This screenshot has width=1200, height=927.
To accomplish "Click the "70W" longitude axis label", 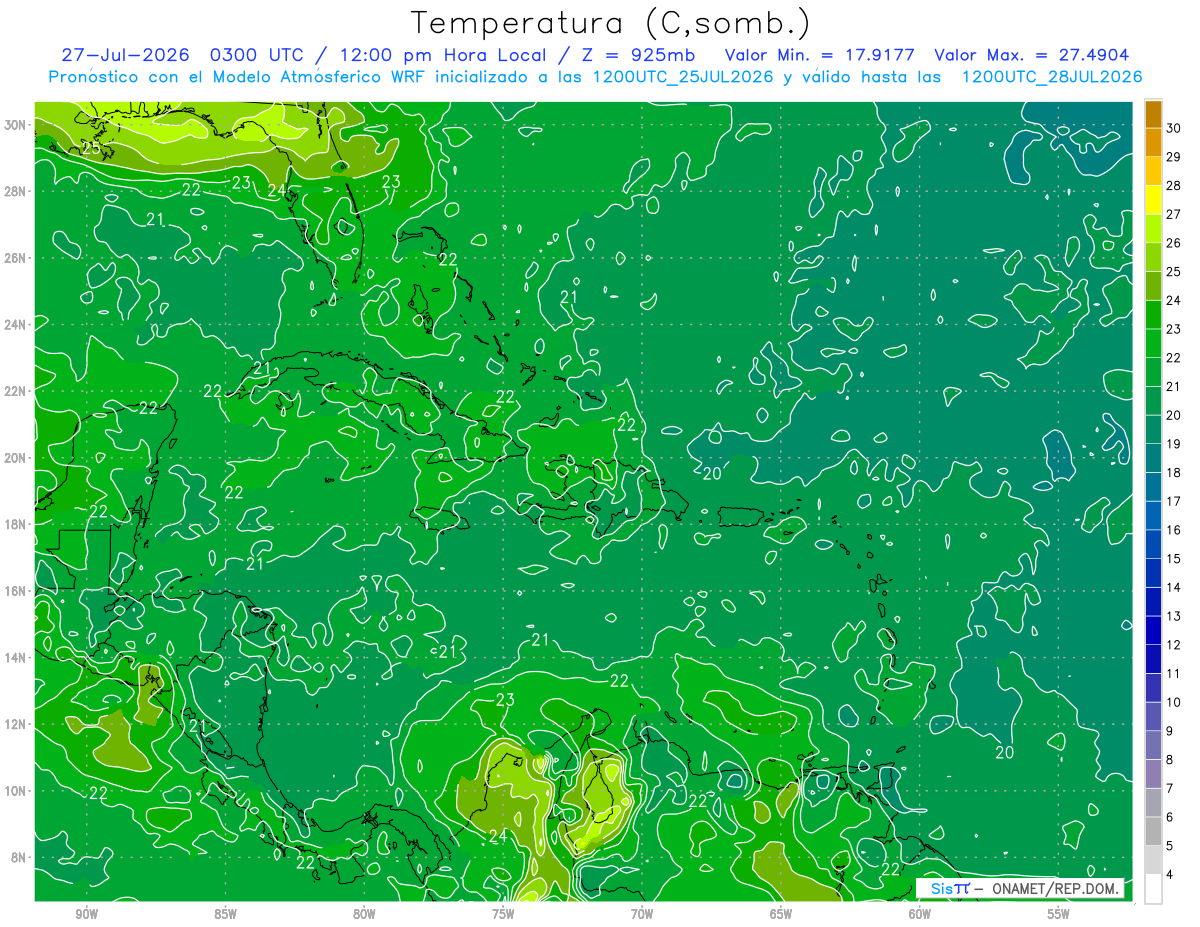I will pyautogui.click(x=642, y=914).
